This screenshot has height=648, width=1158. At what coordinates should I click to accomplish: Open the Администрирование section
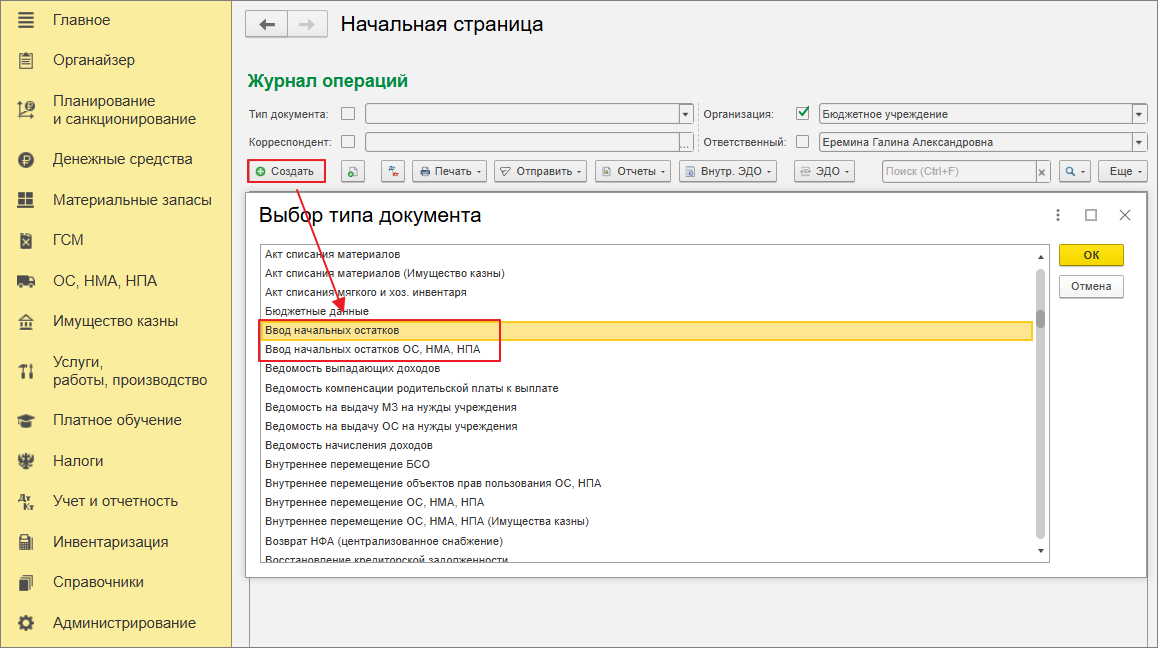point(124,623)
